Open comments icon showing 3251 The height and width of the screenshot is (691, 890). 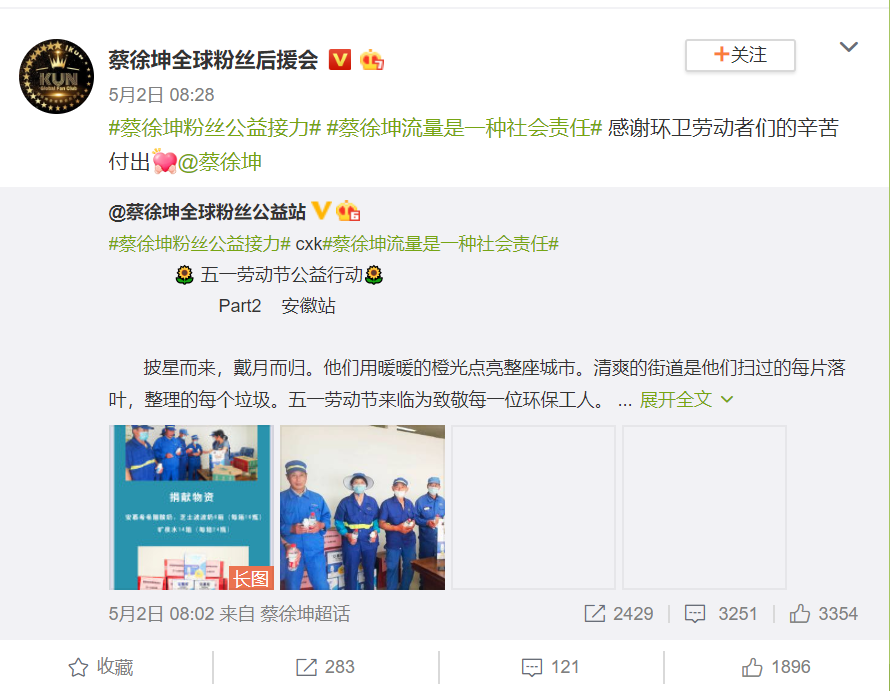coord(695,614)
